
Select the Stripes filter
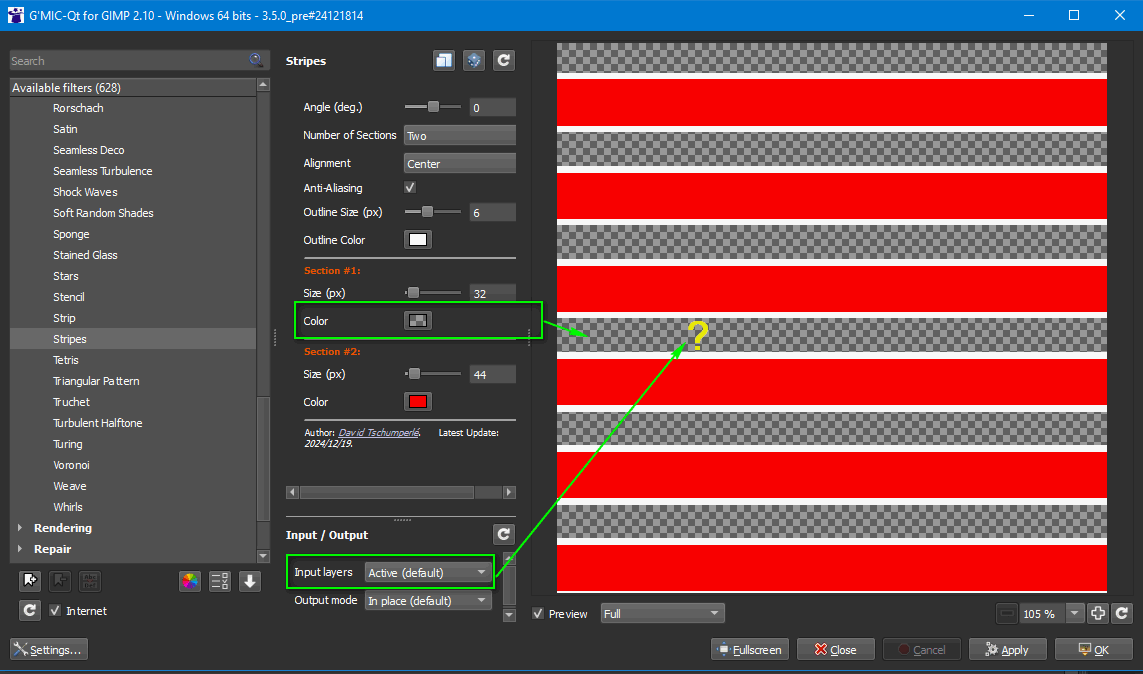click(69, 339)
